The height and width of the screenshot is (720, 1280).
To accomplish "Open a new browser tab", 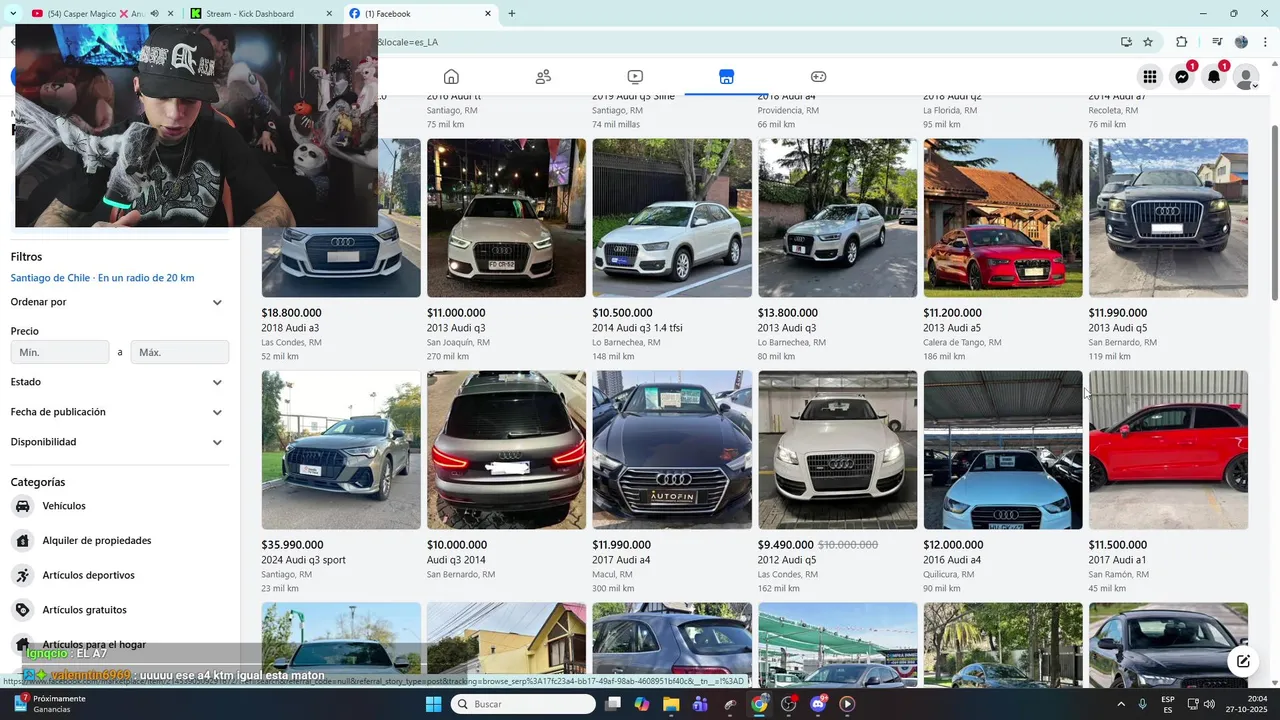I will tap(512, 14).
